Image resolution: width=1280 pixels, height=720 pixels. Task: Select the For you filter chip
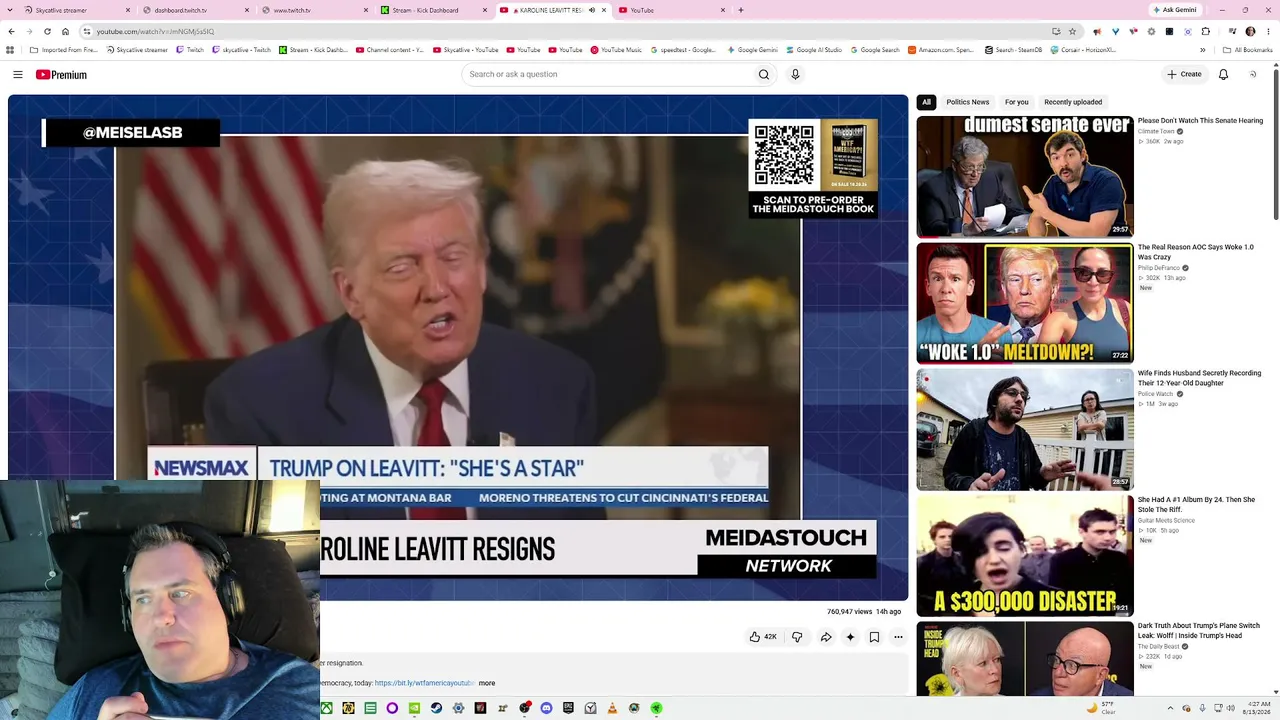point(1016,102)
